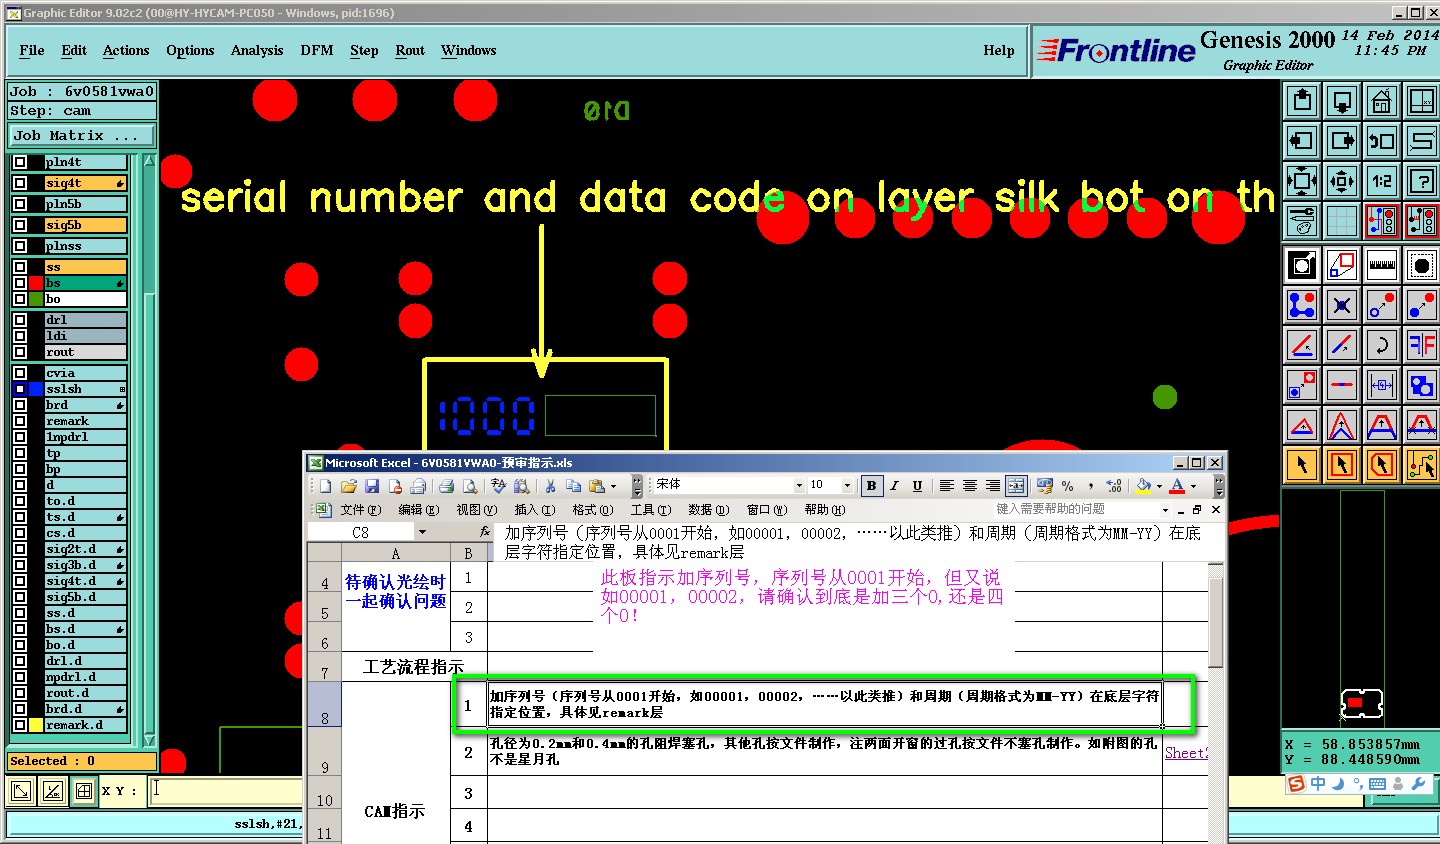The width and height of the screenshot is (1440, 844).
Task: Open the Rout menu
Action: 410,50
